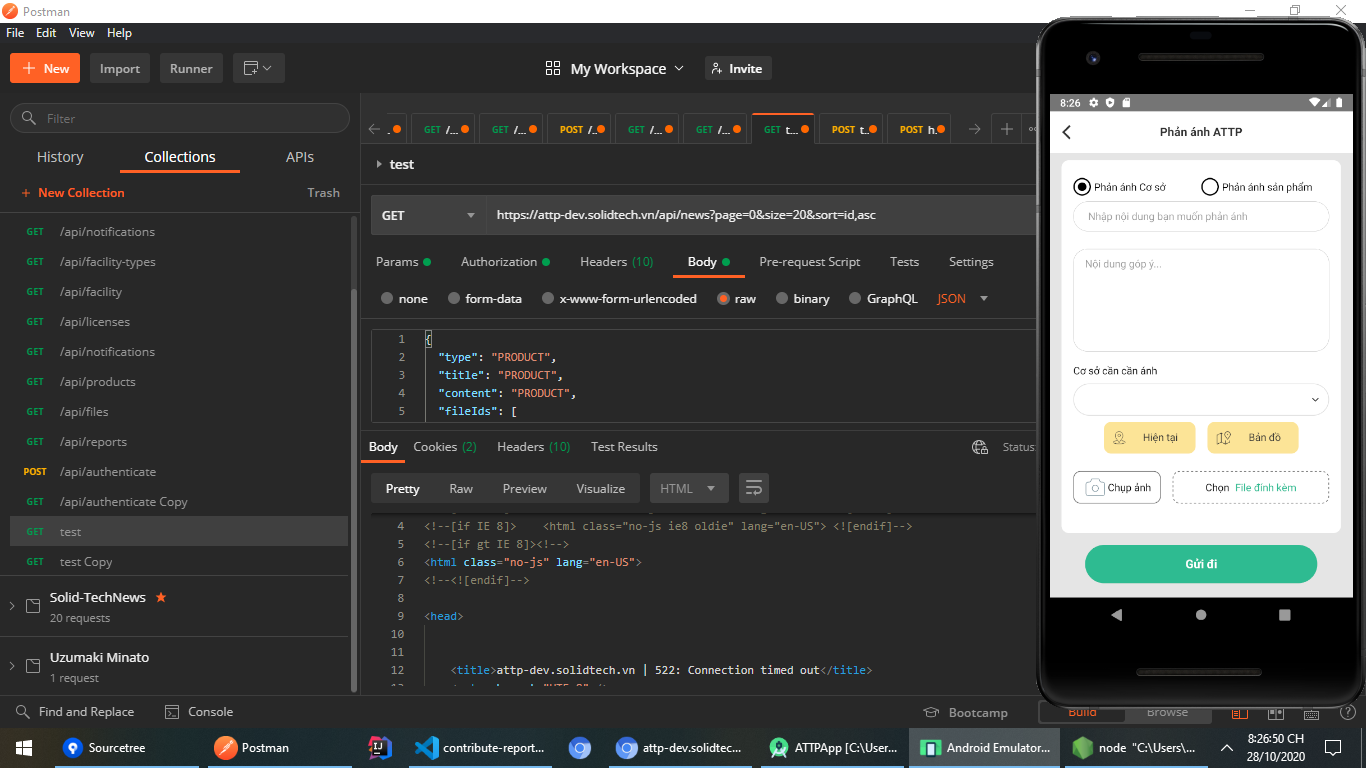Toggle line wrapping in the response viewer
This screenshot has height=768, width=1366.
pyautogui.click(x=753, y=488)
